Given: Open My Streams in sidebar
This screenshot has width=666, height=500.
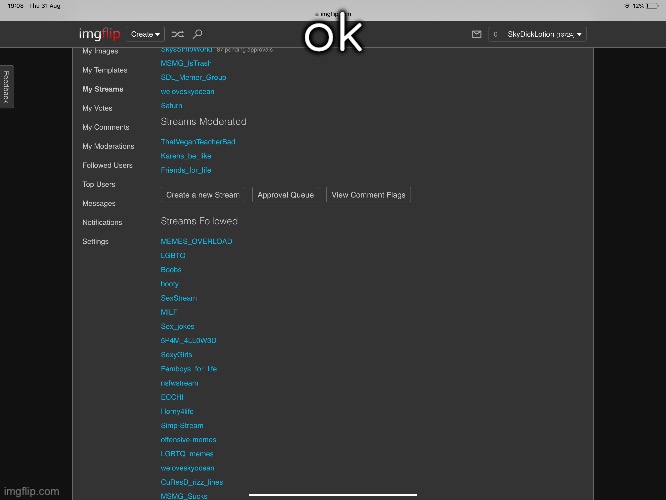Looking at the screenshot, I should pyautogui.click(x=102, y=89).
